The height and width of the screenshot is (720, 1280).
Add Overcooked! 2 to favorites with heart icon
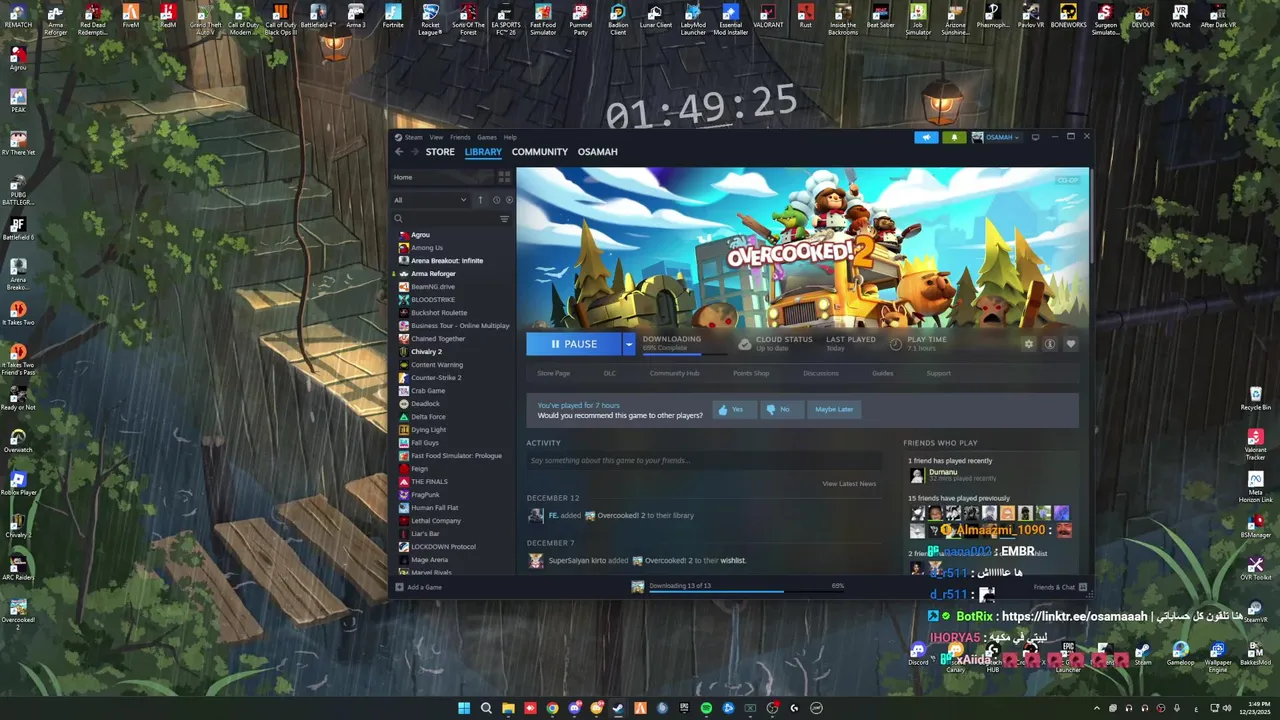[1070, 344]
